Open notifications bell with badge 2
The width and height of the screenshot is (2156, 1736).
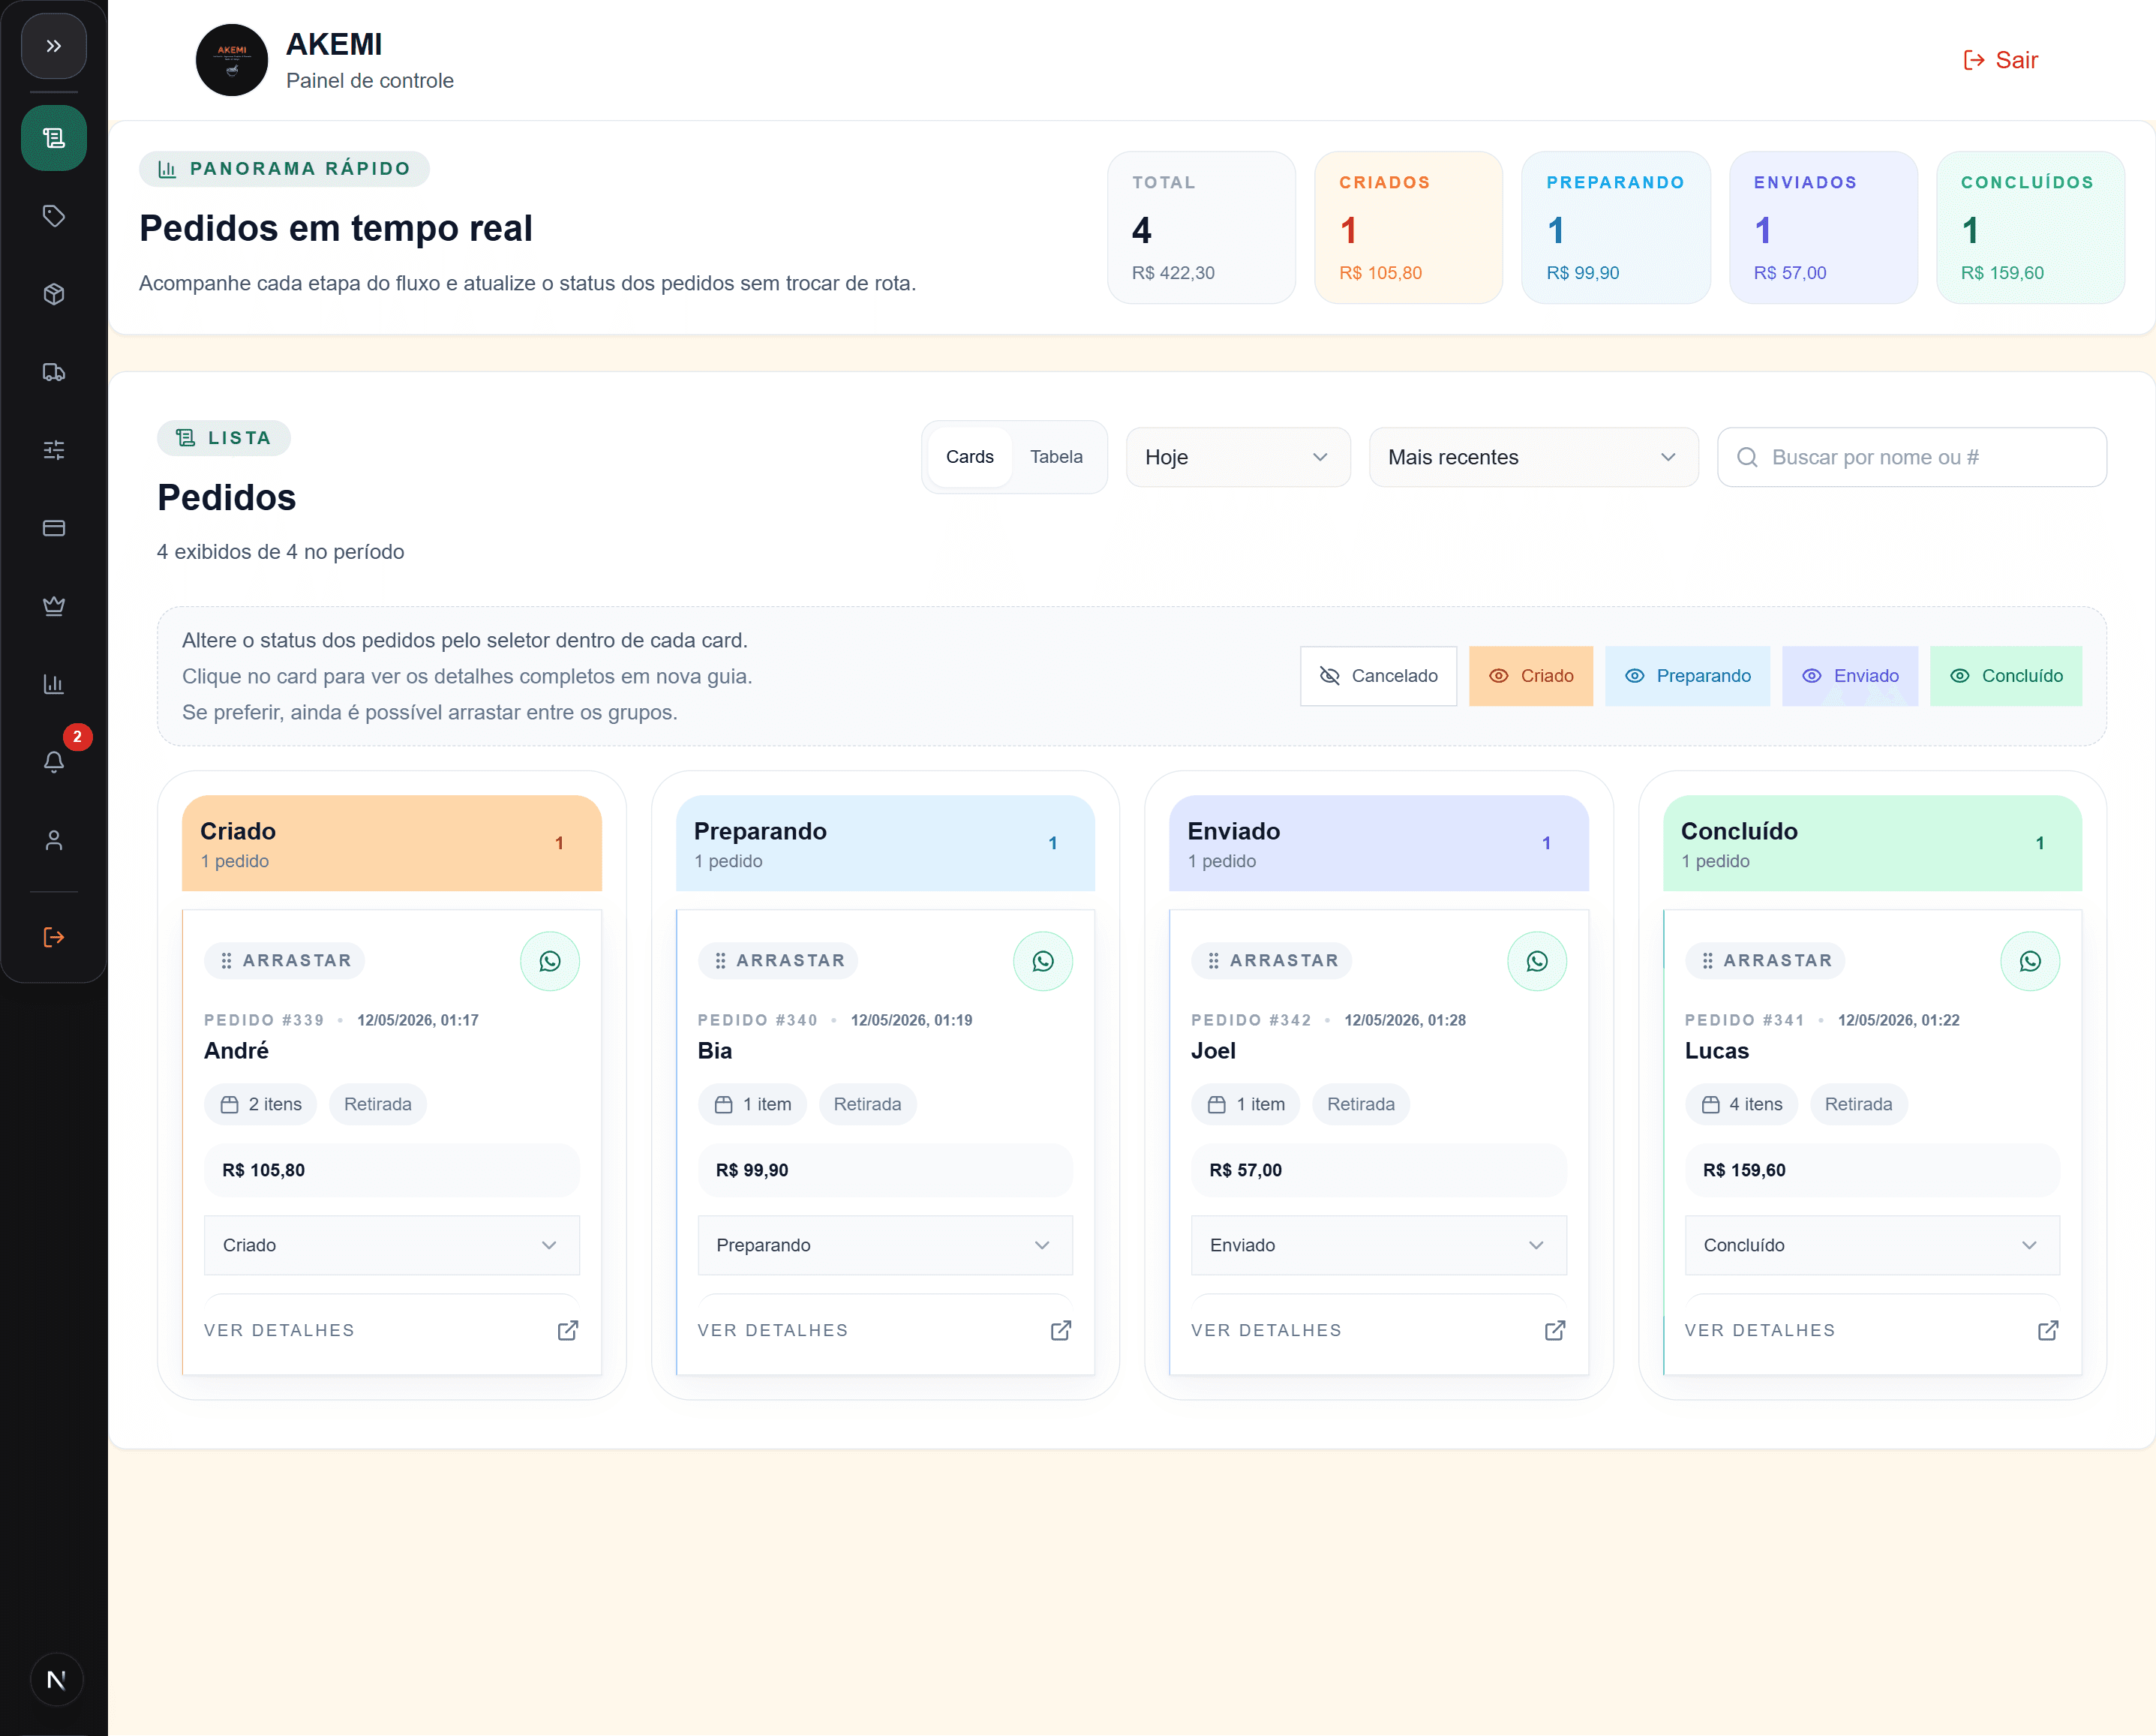point(54,762)
